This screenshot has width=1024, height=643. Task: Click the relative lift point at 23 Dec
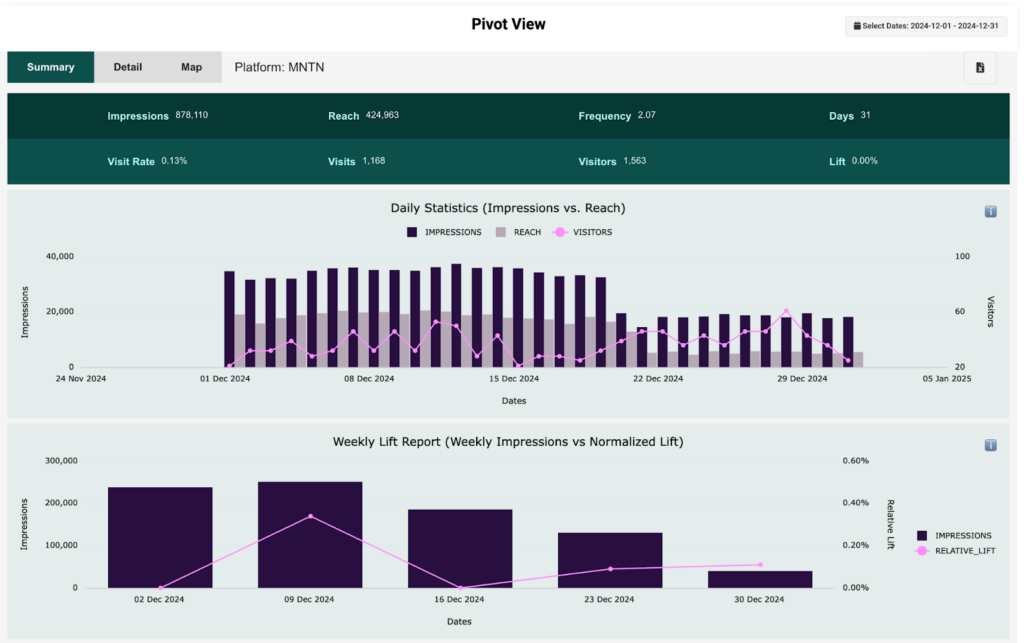click(610, 569)
